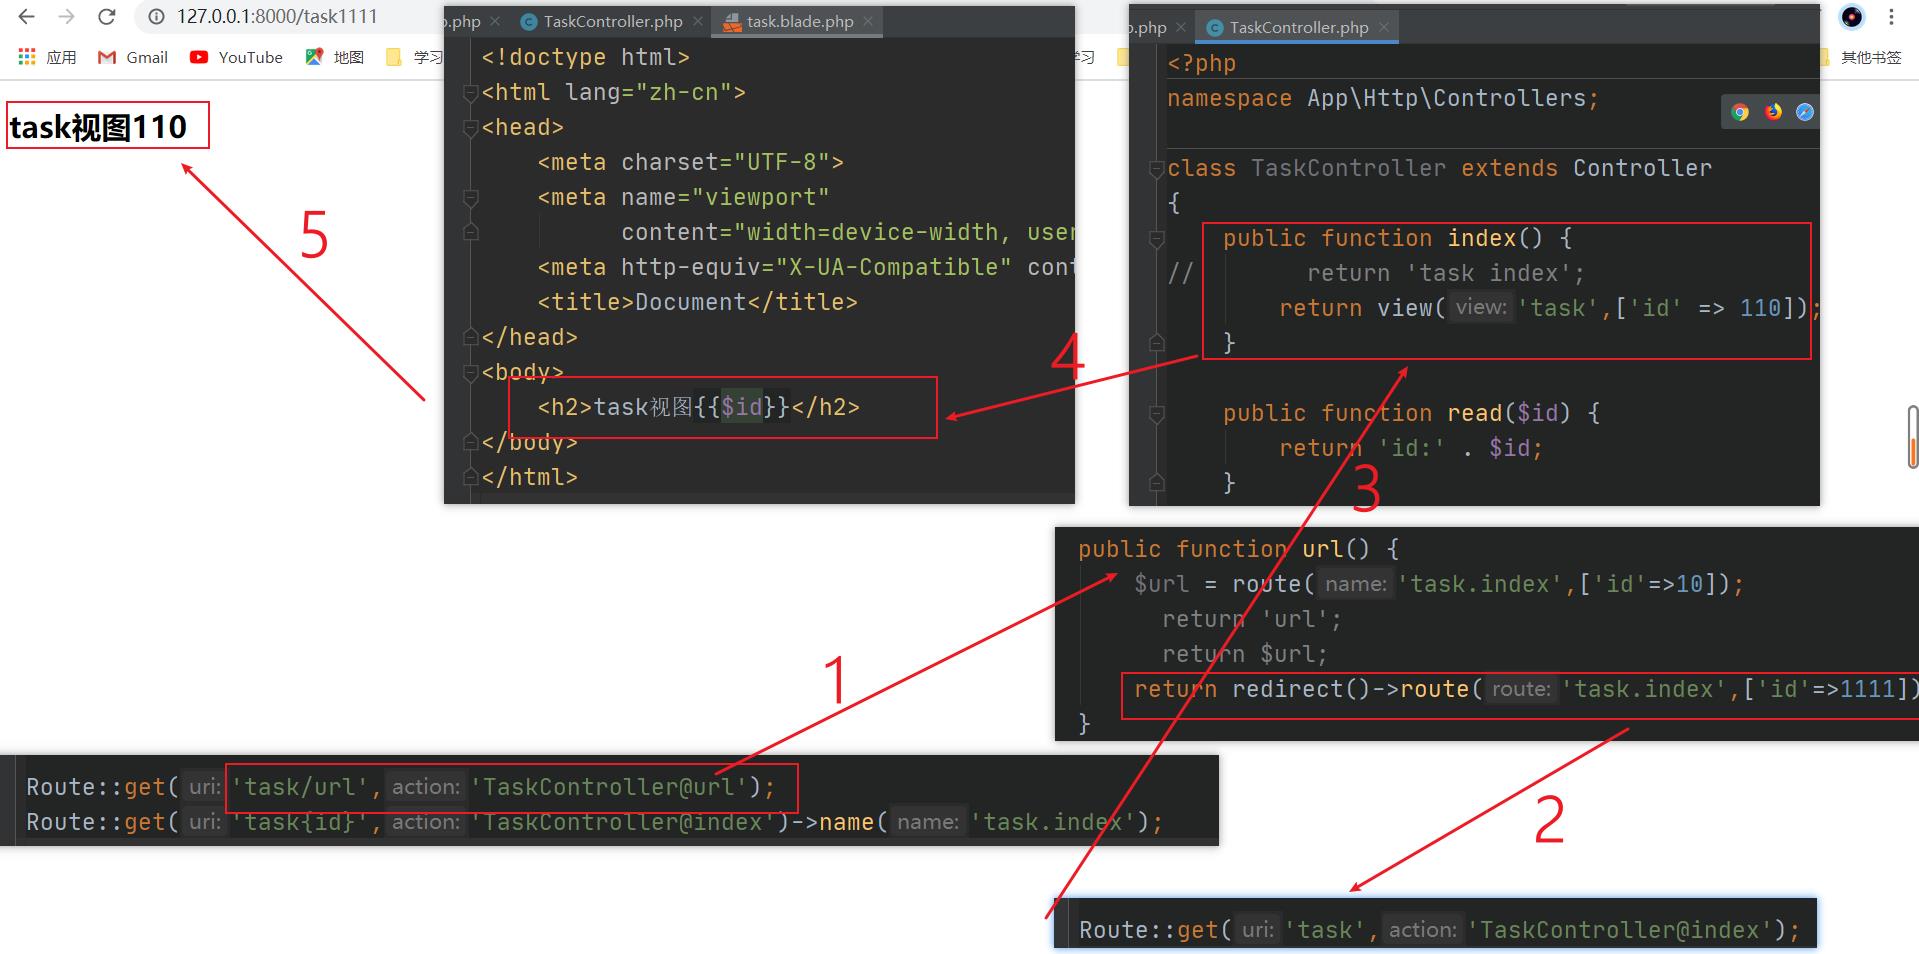Open the Chrome three-dot menu
The width and height of the screenshot is (1919, 954).
[x=1891, y=17]
